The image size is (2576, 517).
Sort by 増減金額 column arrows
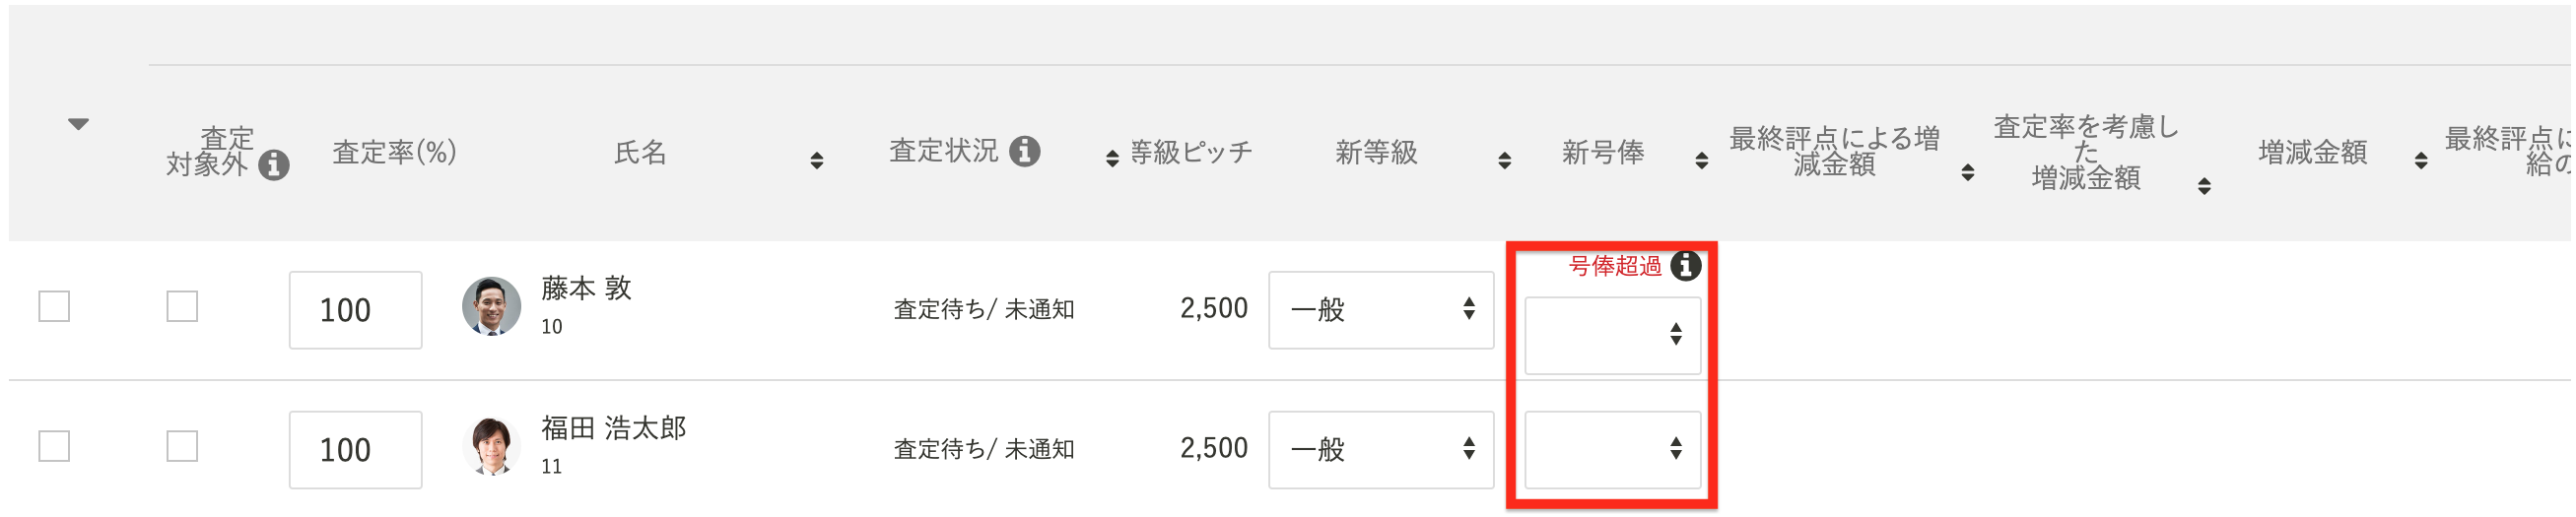pyautogui.click(x=2420, y=160)
